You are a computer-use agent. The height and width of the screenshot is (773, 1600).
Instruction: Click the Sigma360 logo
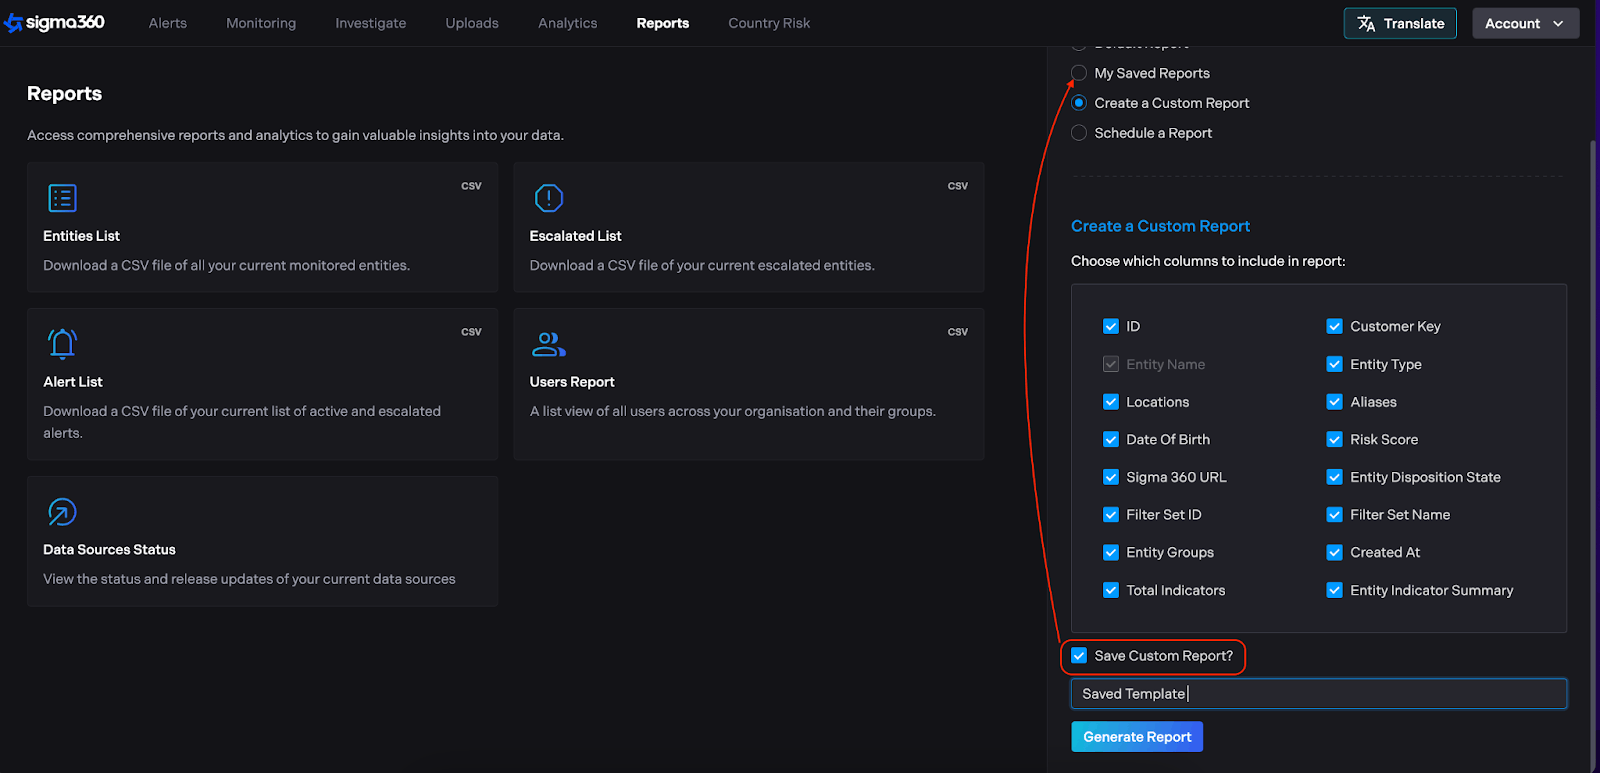pos(55,23)
